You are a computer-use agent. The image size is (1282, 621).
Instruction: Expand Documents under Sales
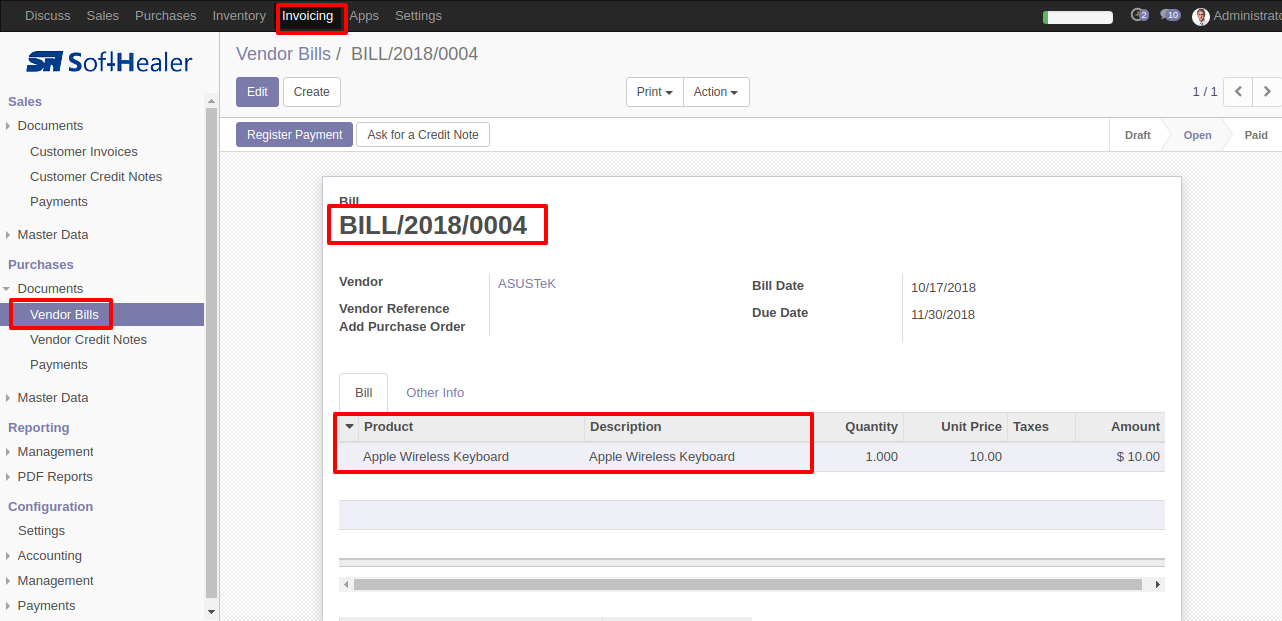click(50, 126)
